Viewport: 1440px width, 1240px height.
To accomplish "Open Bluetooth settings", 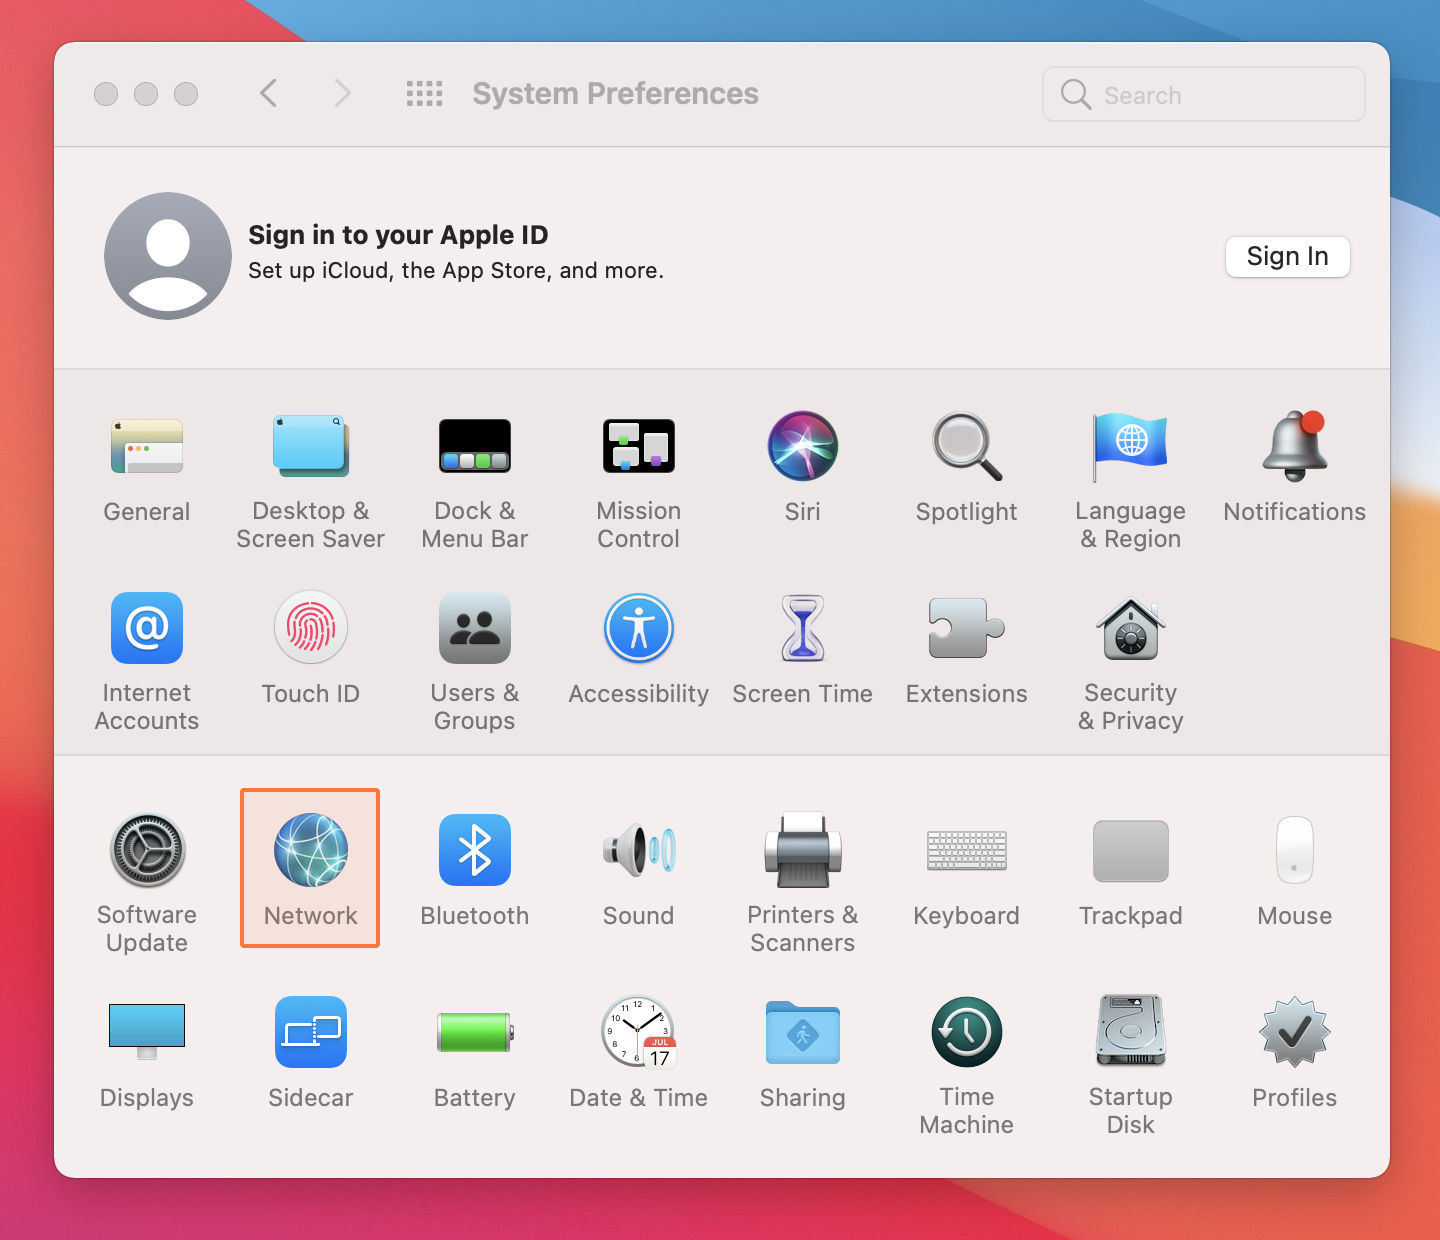I will (x=474, y=868).
